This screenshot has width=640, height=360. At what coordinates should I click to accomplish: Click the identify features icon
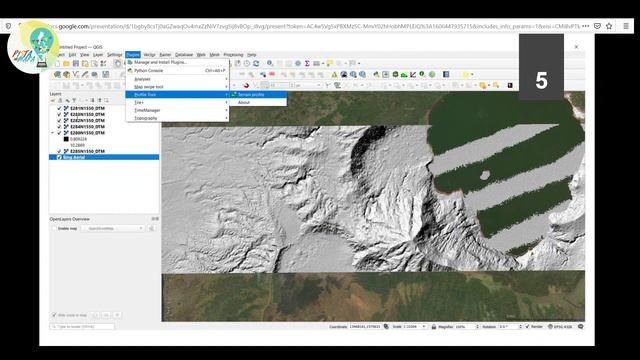[270, 63]
